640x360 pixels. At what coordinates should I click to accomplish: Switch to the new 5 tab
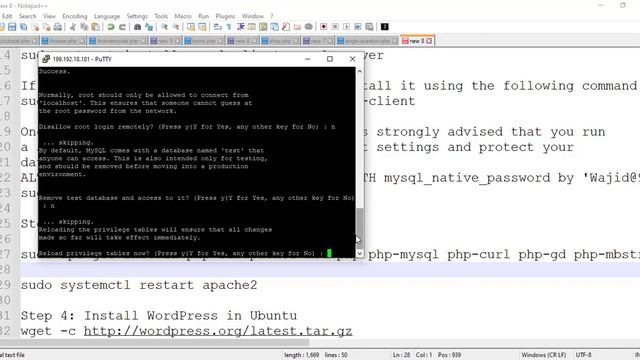click(166, 41)
